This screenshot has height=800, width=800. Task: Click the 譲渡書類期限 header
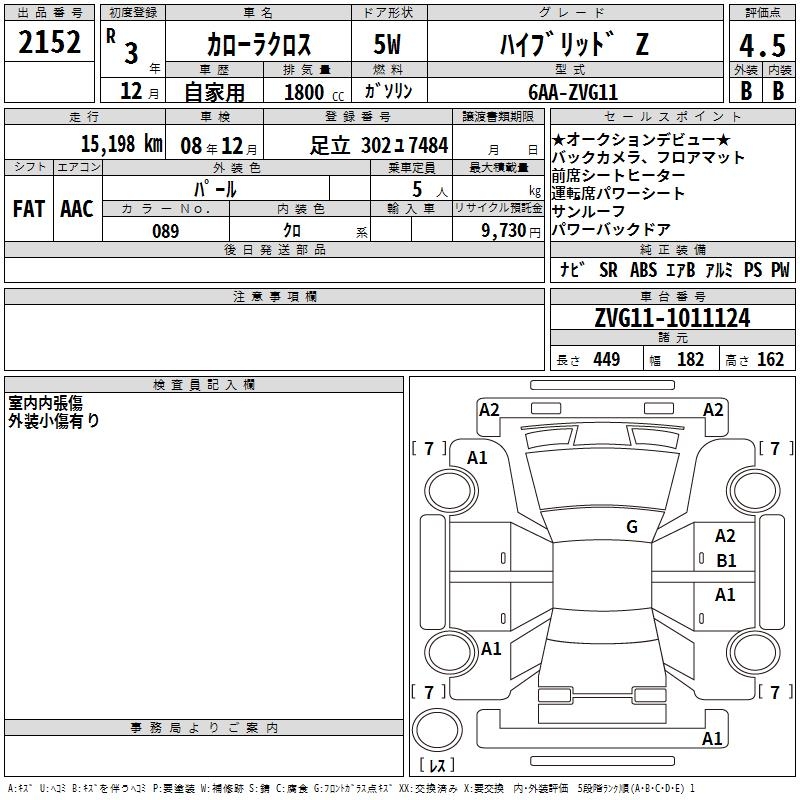pos(498,116)
